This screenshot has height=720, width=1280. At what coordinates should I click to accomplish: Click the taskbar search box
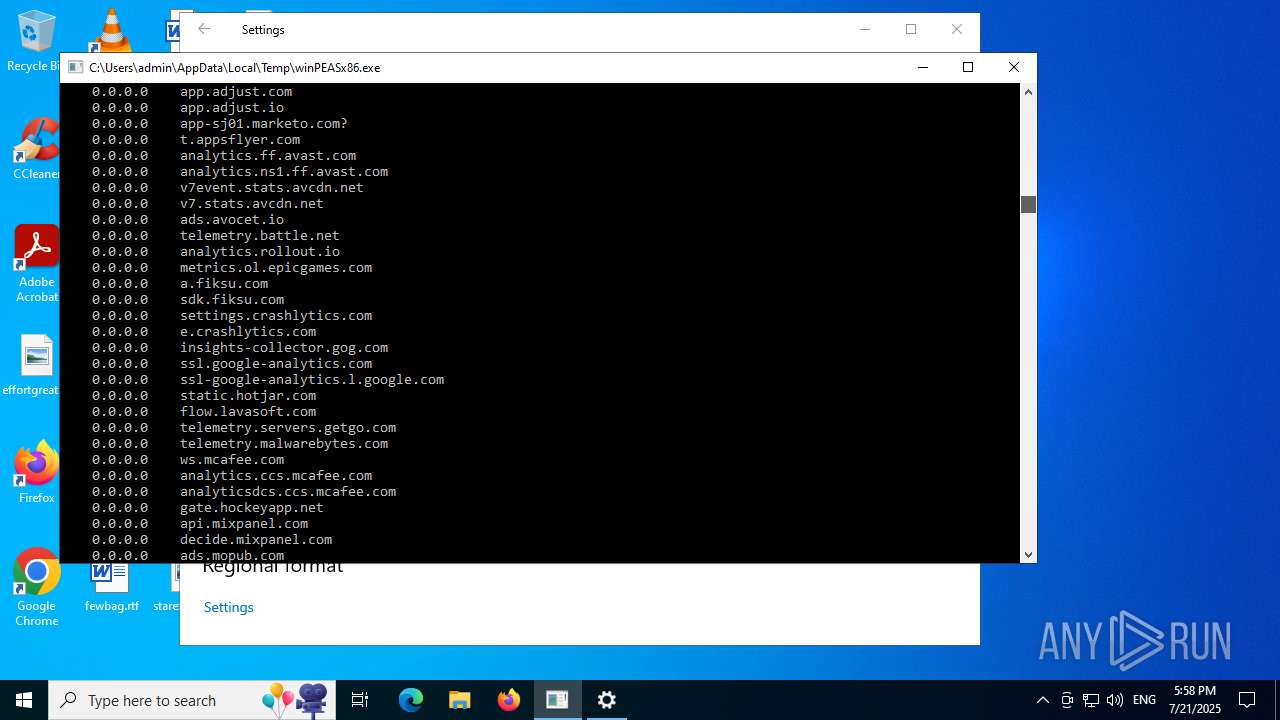193,700
